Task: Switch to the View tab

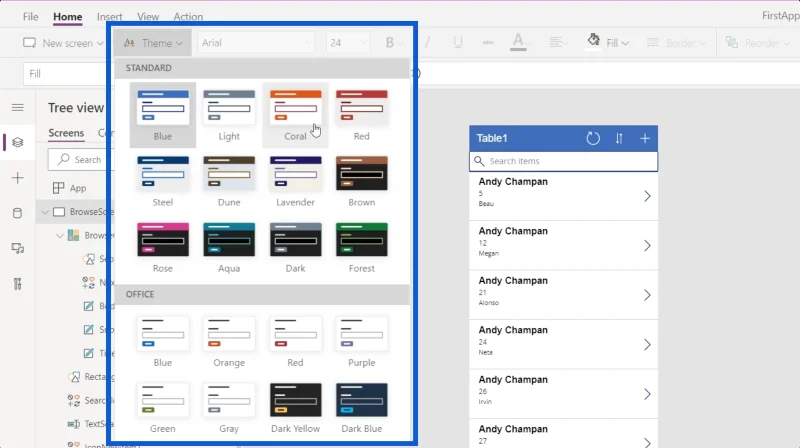Action: point(148,16)
